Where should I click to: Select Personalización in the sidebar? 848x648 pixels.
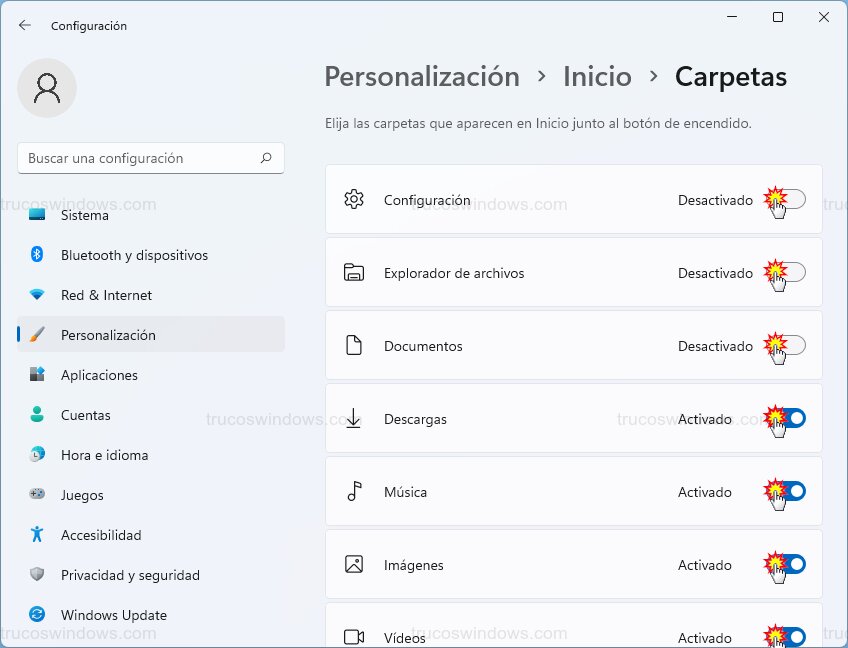(x=108, y=335)
